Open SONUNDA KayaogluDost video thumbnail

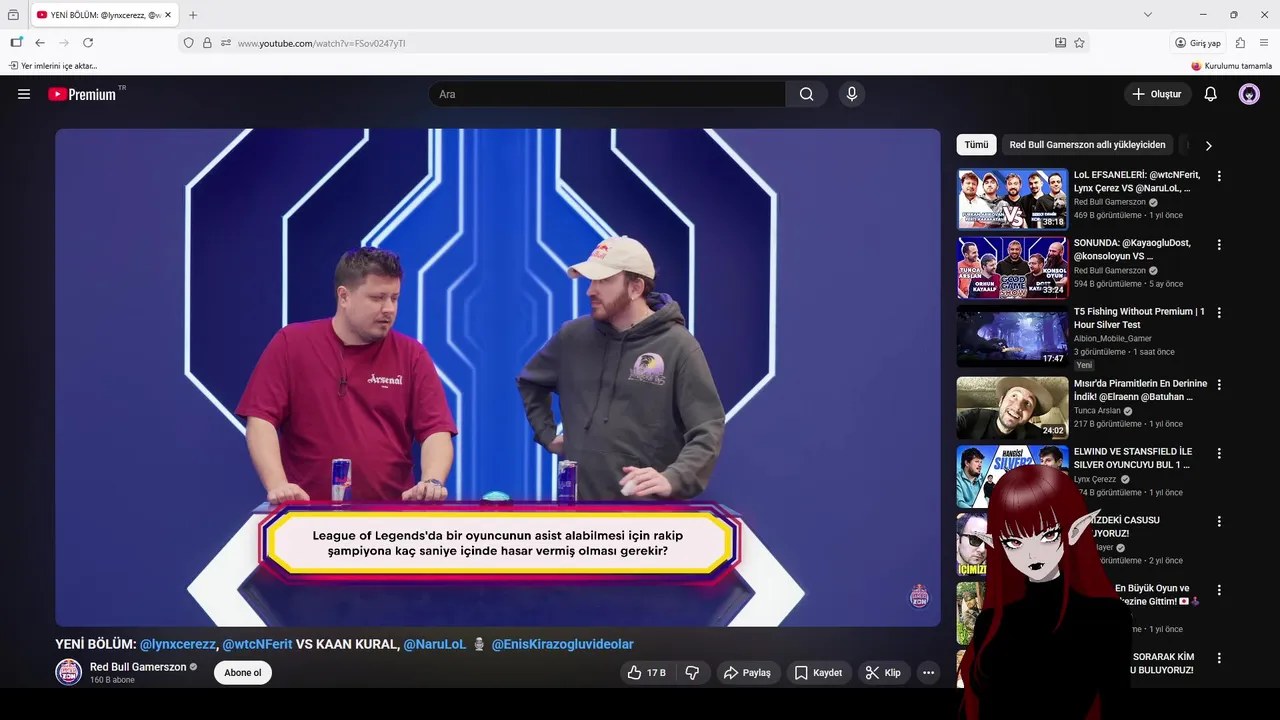coord(1012,268)
